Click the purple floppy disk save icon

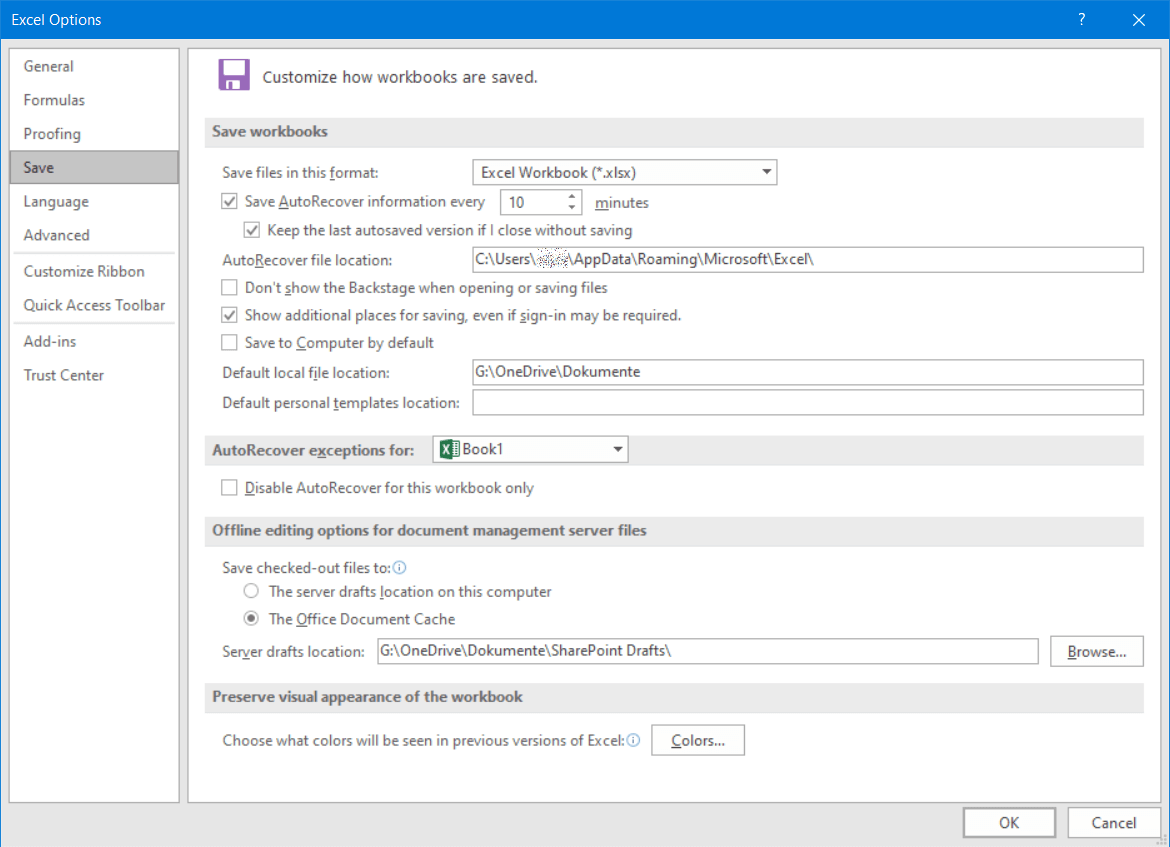(234, 75)
